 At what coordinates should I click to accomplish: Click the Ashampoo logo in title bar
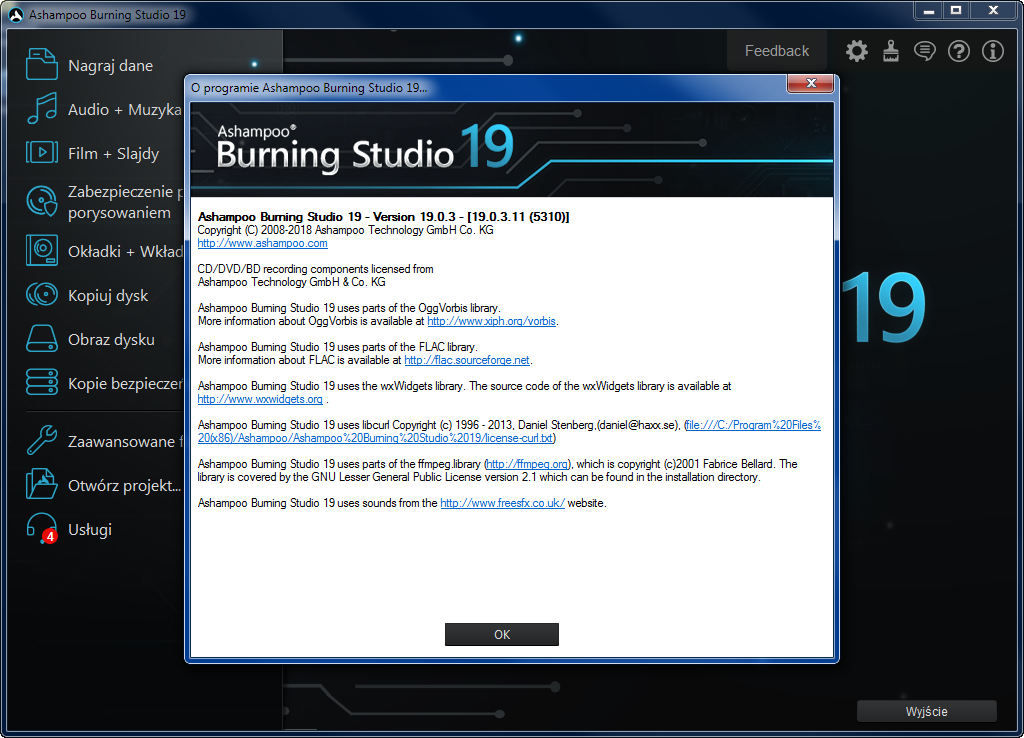pyautogui.click(x=16, y=14)
